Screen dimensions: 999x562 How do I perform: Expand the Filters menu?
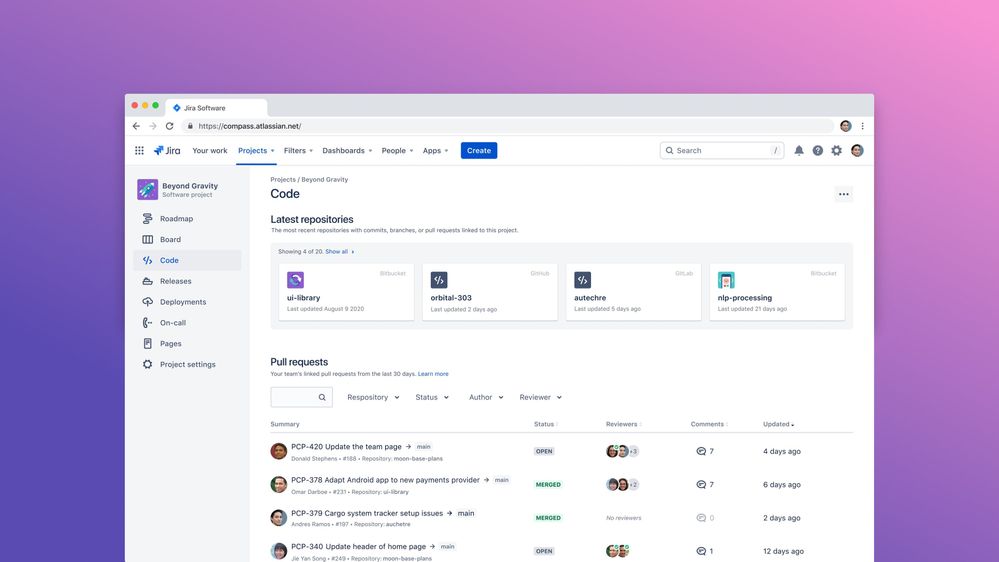[x=298, y=150]
